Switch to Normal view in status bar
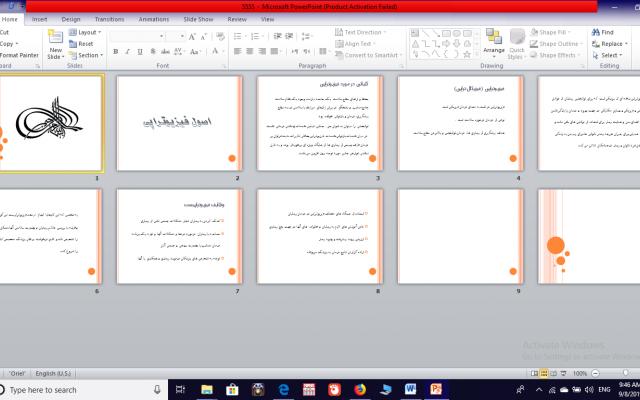The width and height of the screenshot is (640, 400). pyautogui.click(x=534, y=373)
